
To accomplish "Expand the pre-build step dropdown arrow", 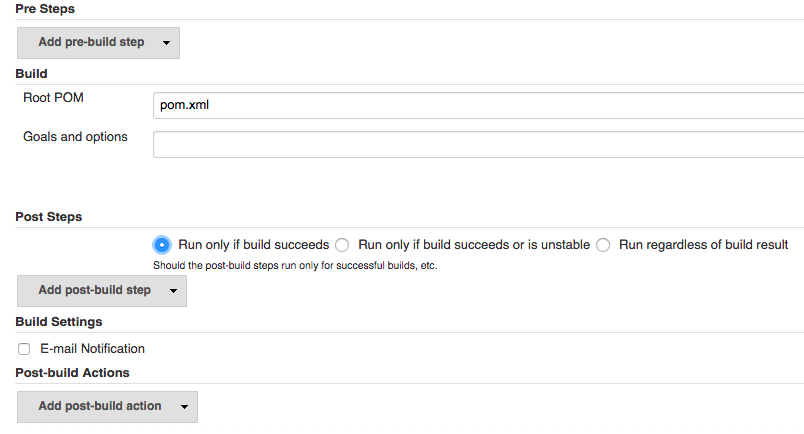I will pos(165,42).
